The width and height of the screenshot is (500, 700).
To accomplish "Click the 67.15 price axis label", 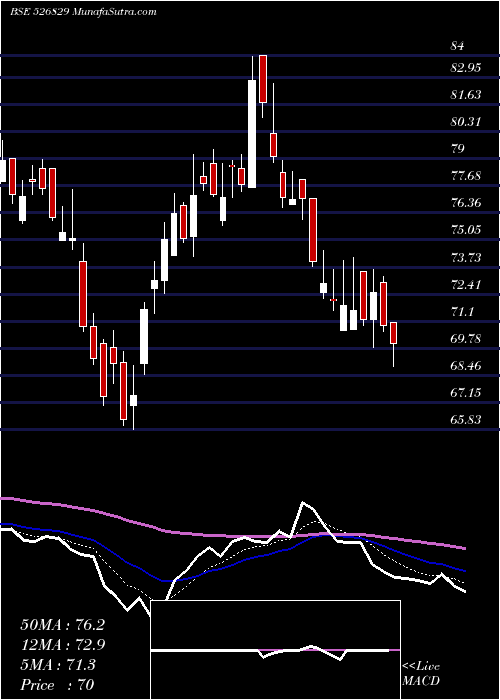I will (466, 393).
